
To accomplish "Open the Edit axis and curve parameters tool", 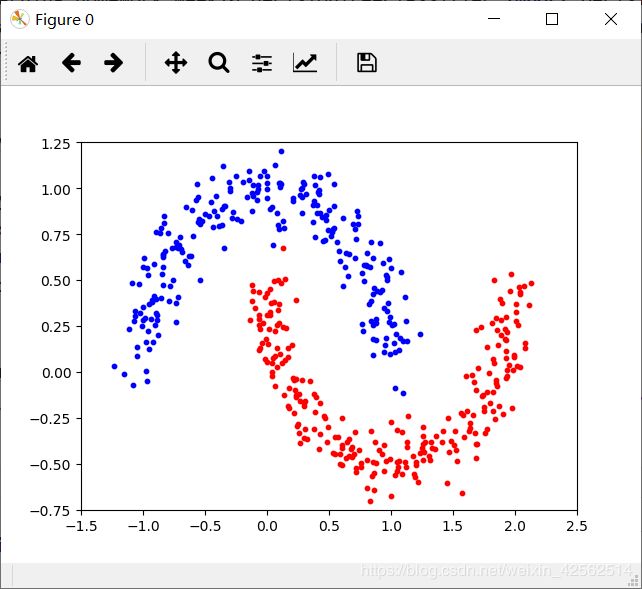I will click(x=305, y=63).
